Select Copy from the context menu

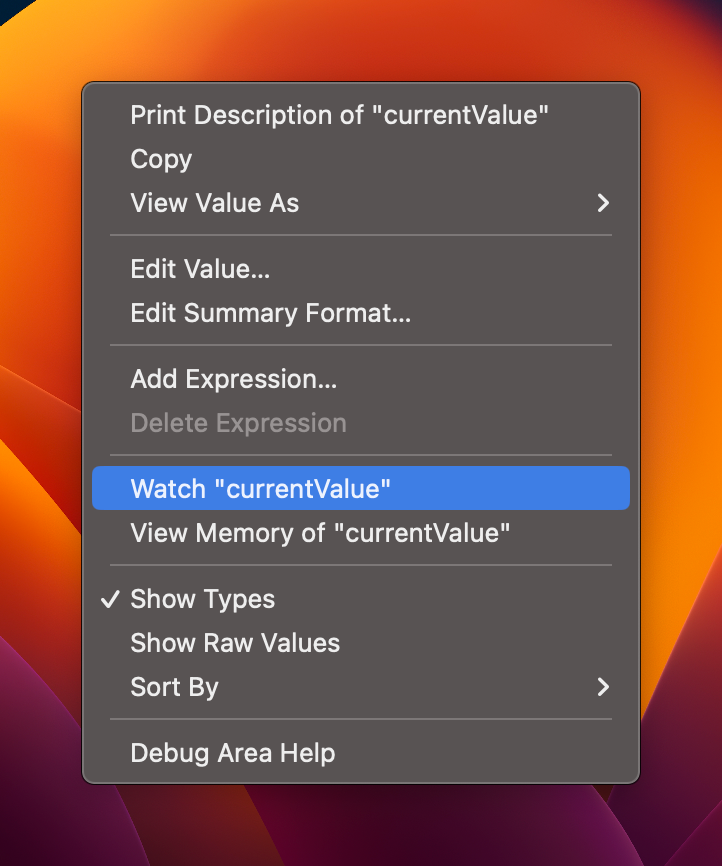click(161, 159)
